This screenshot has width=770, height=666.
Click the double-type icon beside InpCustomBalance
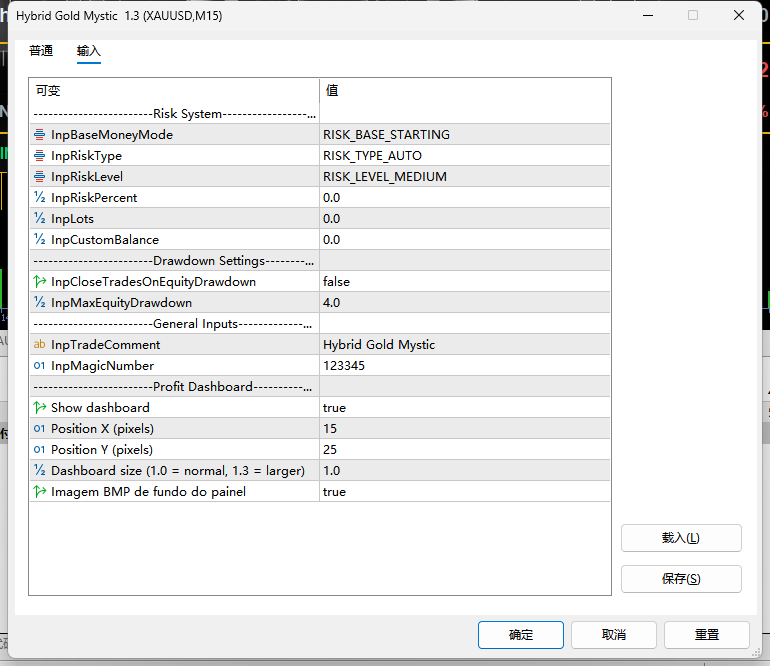coord(39,240)
